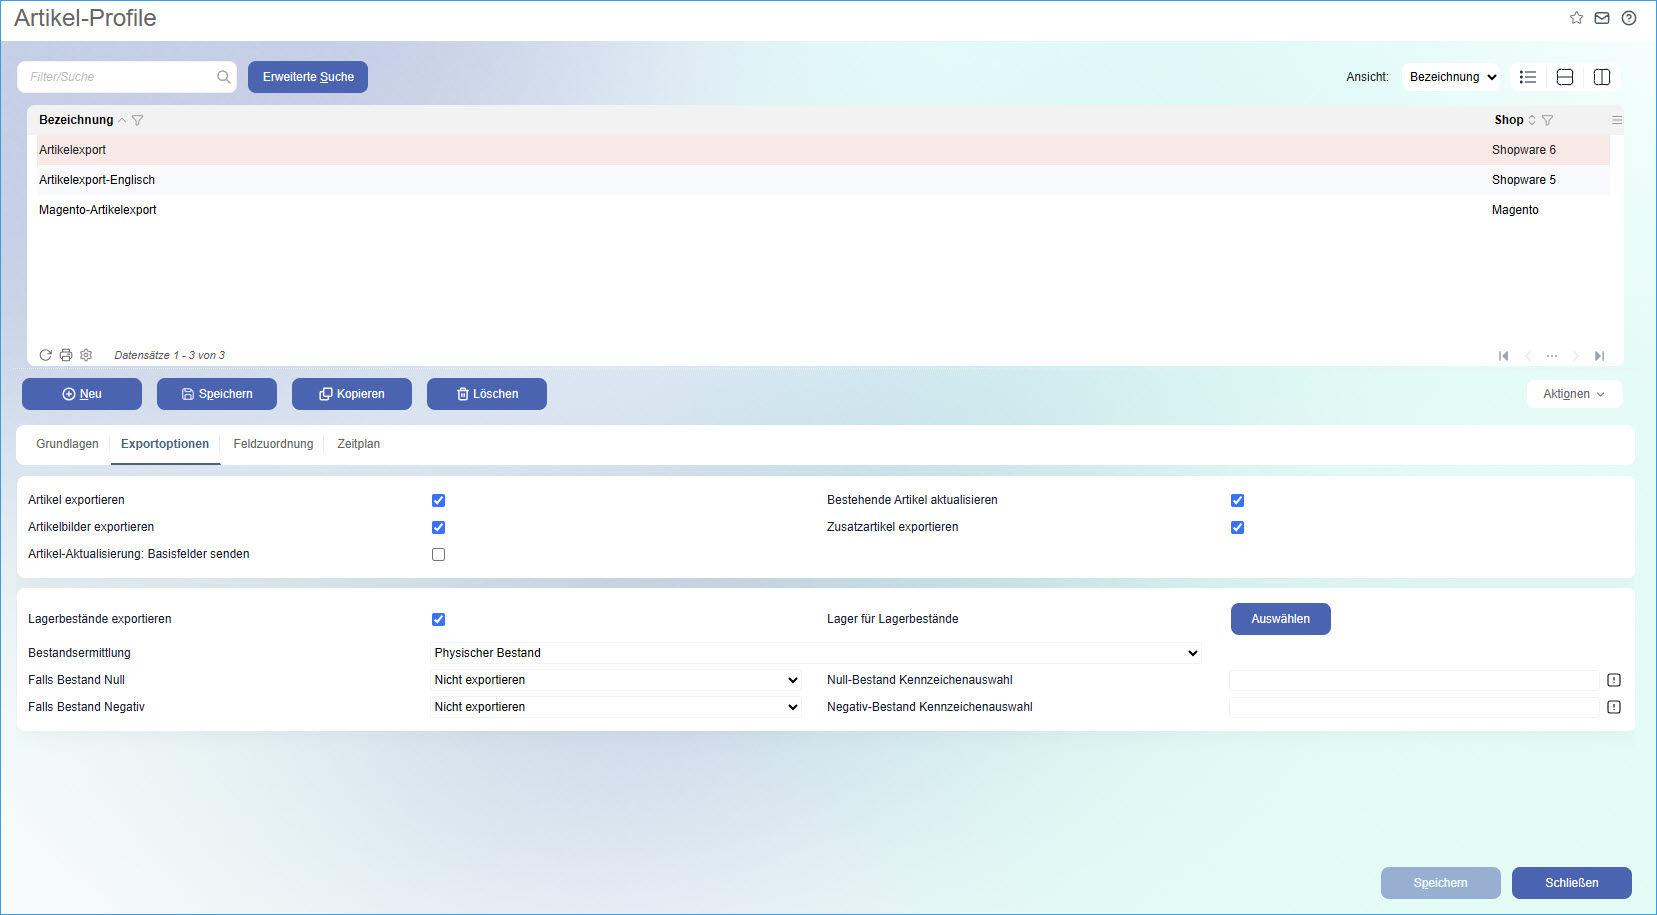Switch to the Grundlagen tab
Image resolution: width=1657 pixels, height=915 pixels.
click(x=67, y=444)
